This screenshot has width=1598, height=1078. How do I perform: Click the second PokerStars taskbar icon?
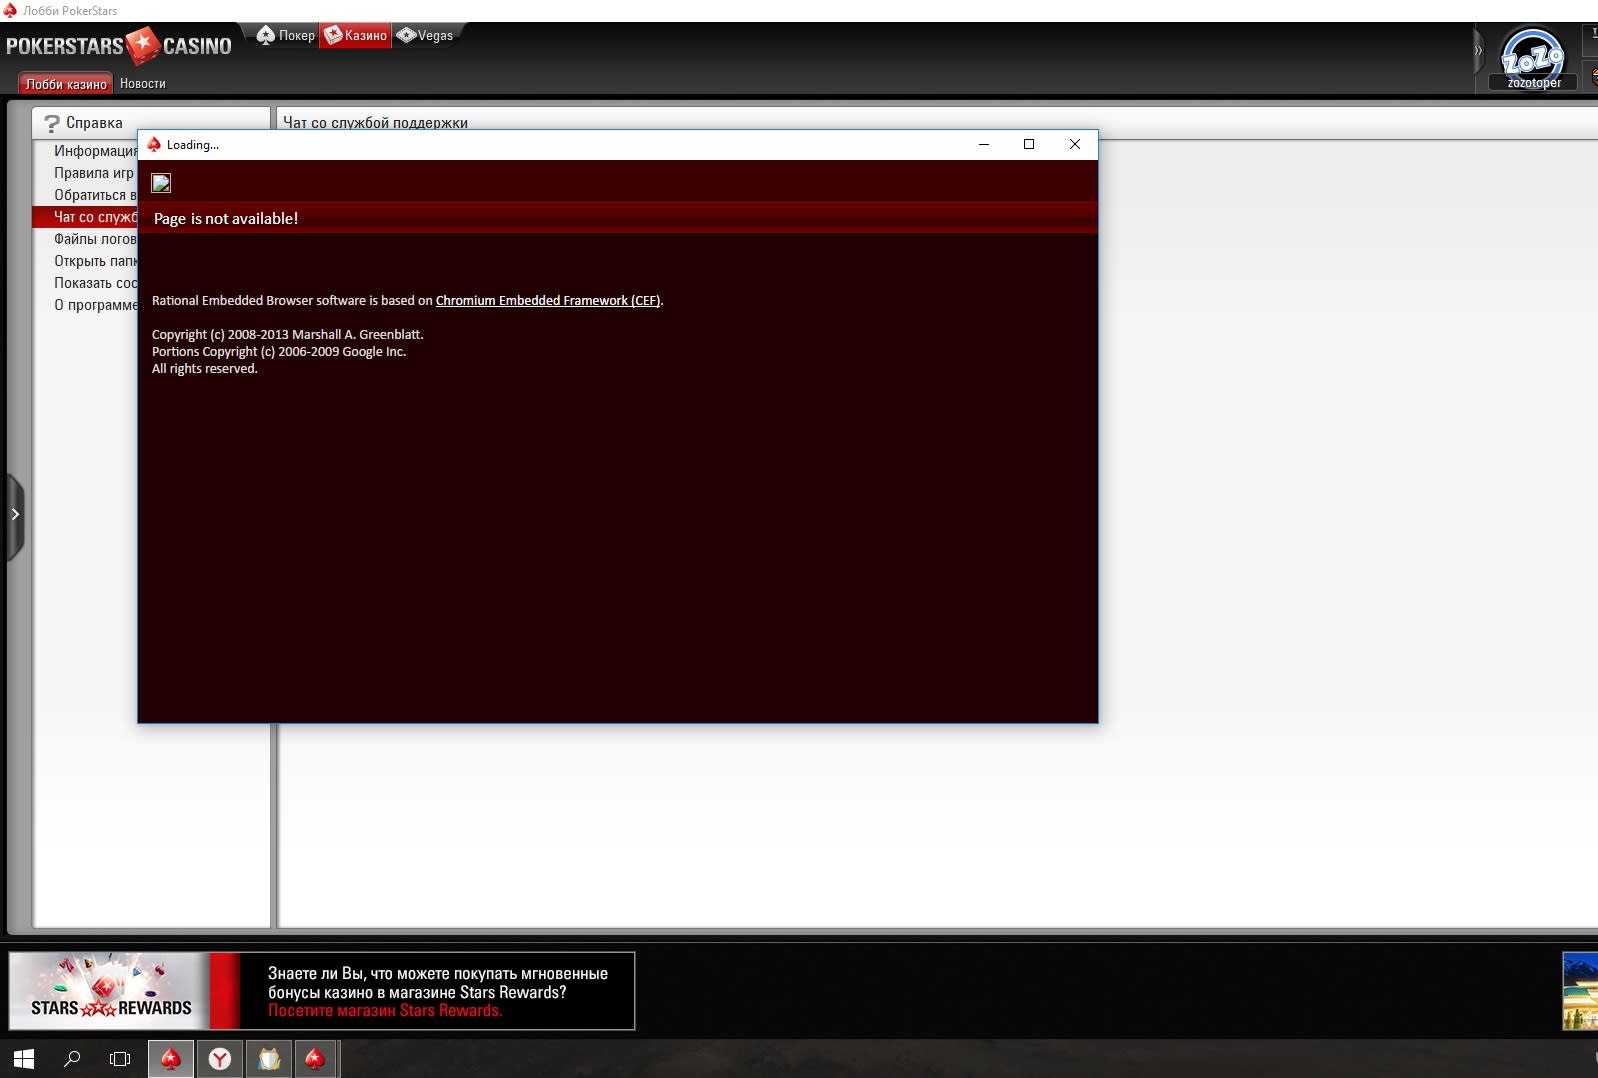pos(315,1059)
